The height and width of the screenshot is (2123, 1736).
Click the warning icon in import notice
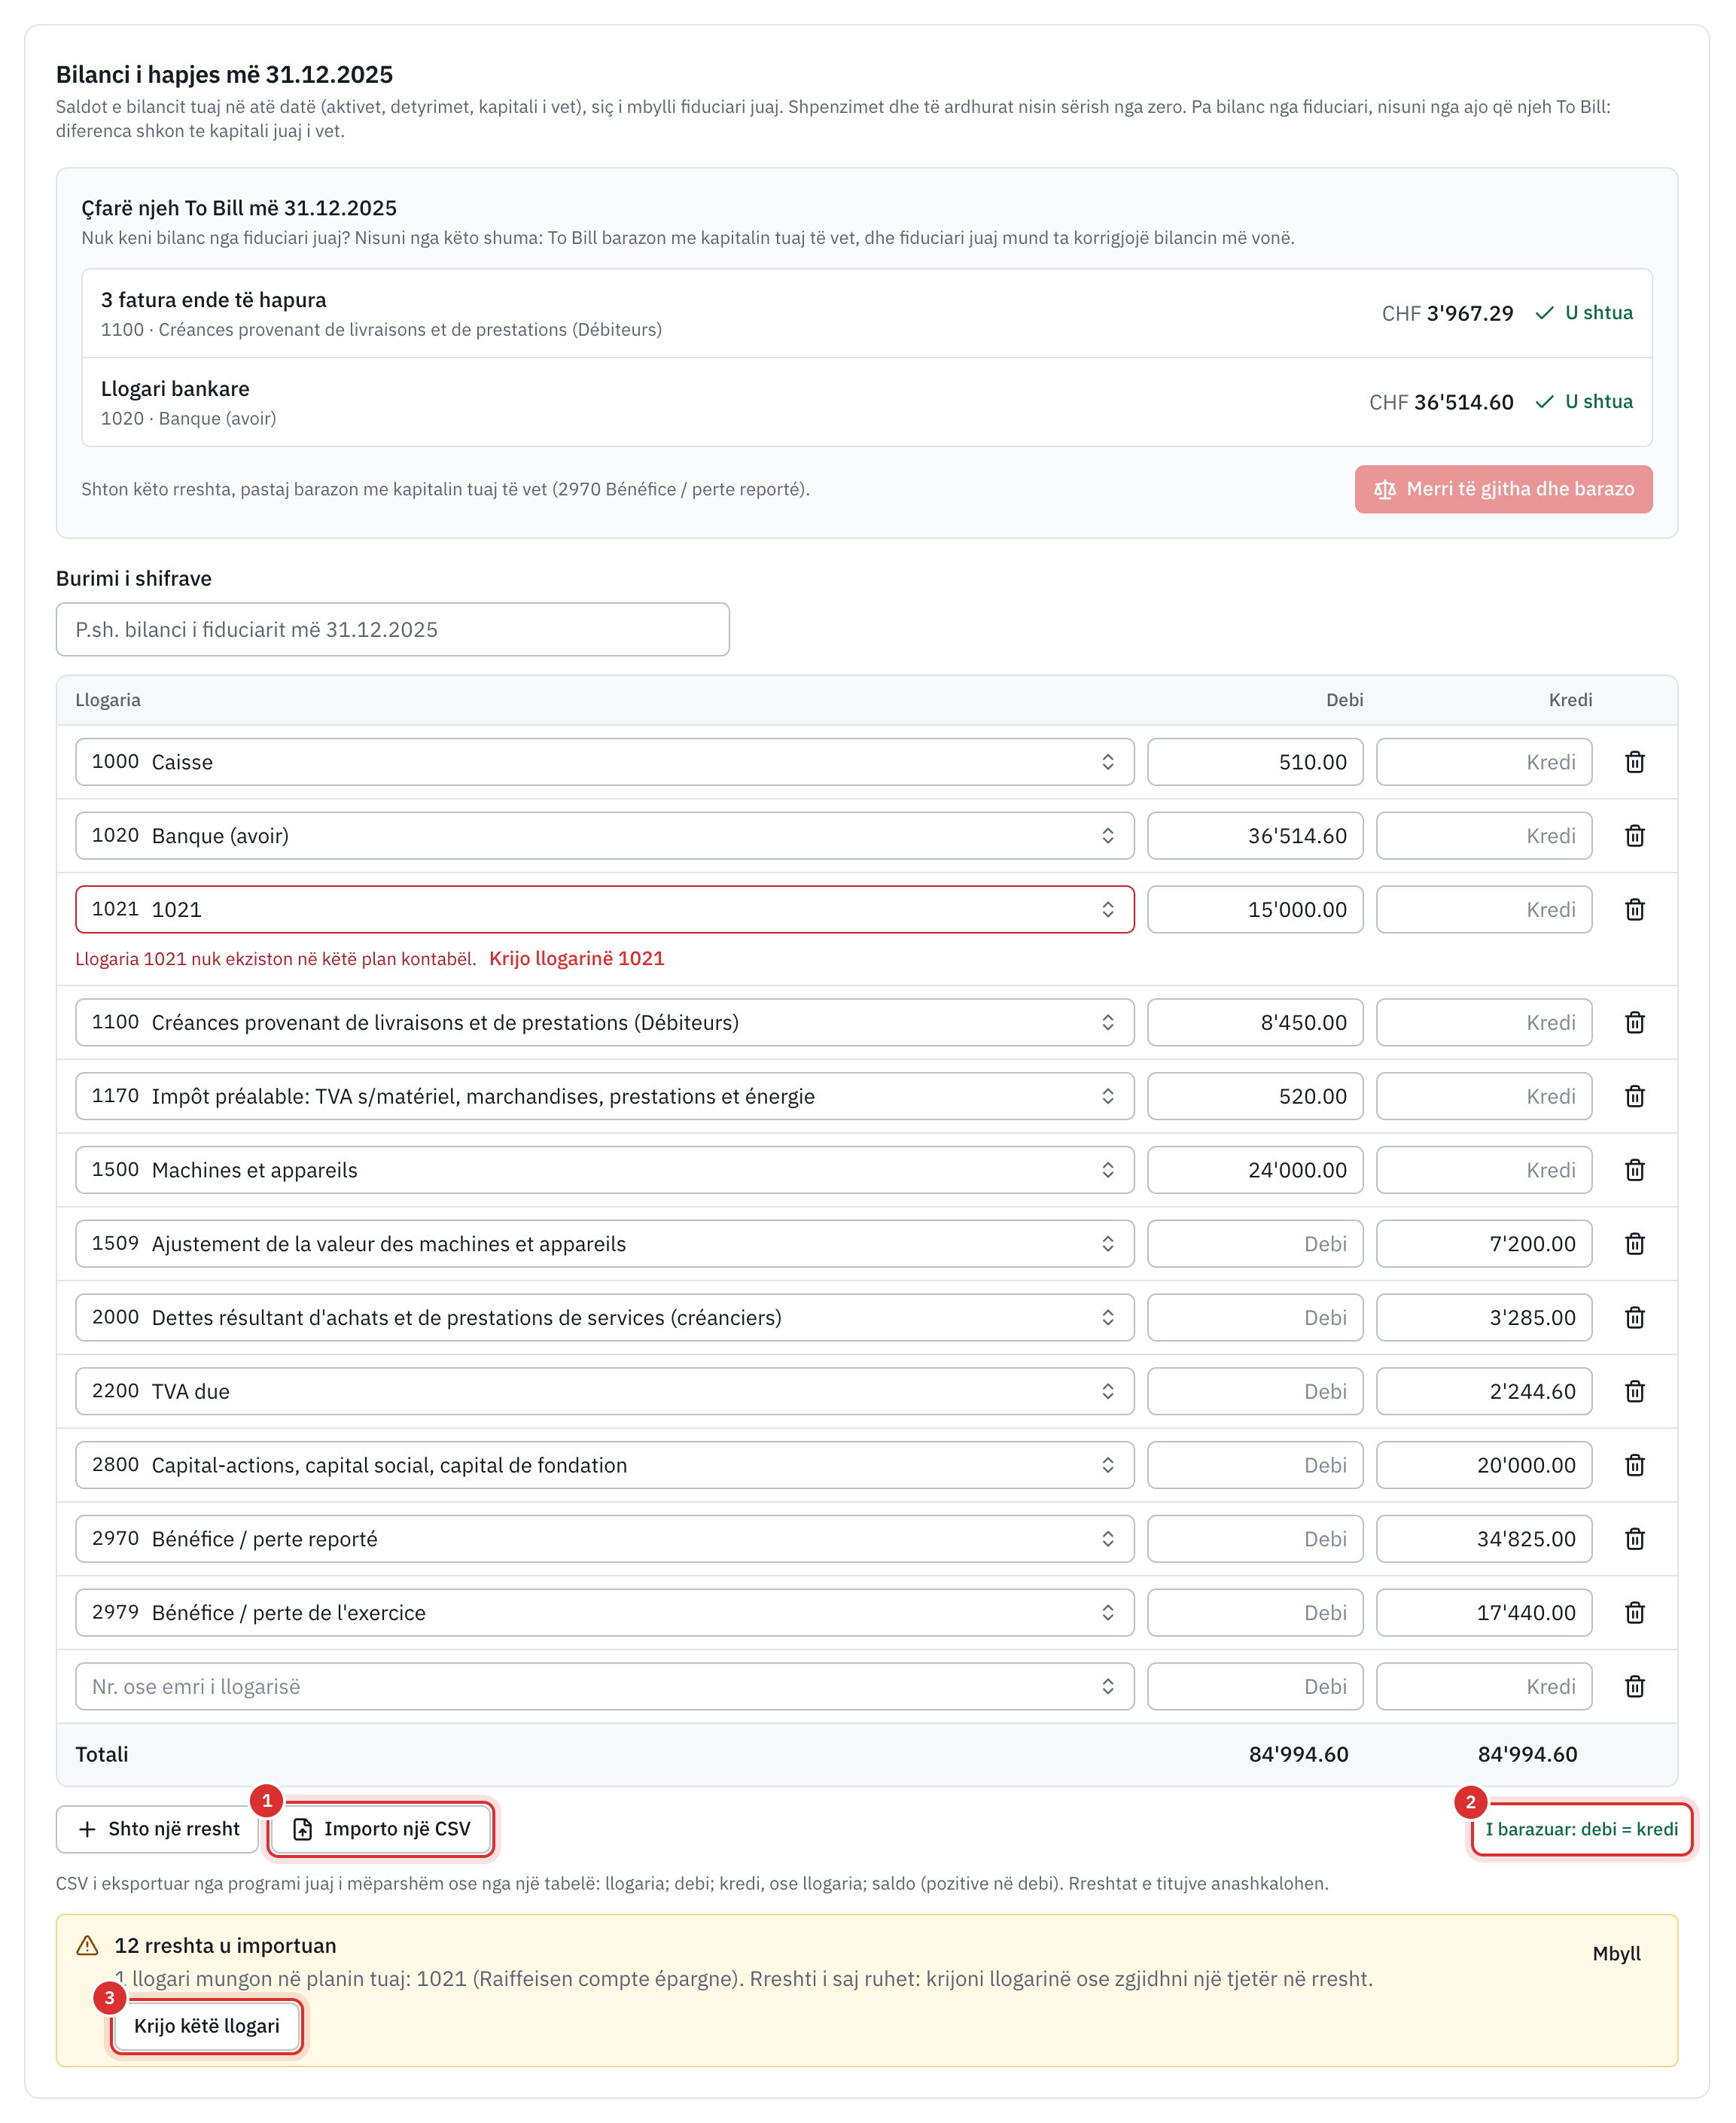click(88, 1946)
